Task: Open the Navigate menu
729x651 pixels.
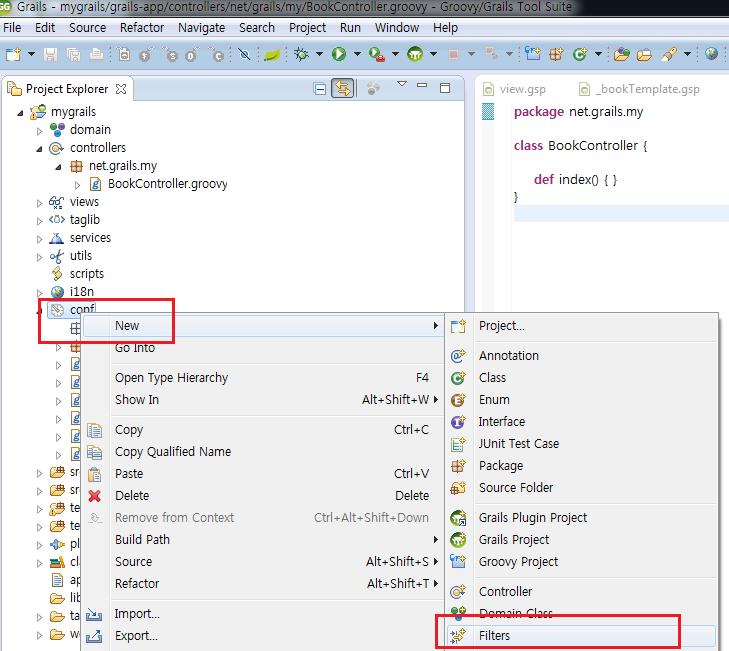Action: (x=201, y=28)
